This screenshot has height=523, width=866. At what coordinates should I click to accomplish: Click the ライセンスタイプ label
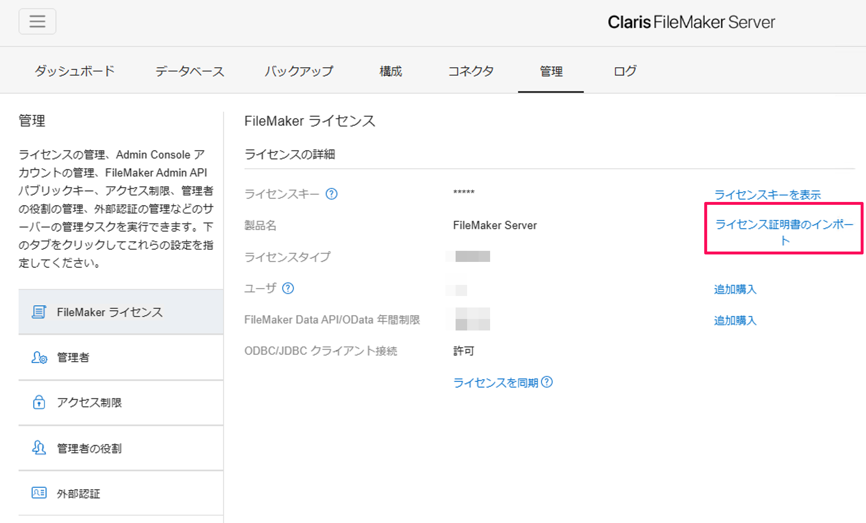(x=287, y=257)
